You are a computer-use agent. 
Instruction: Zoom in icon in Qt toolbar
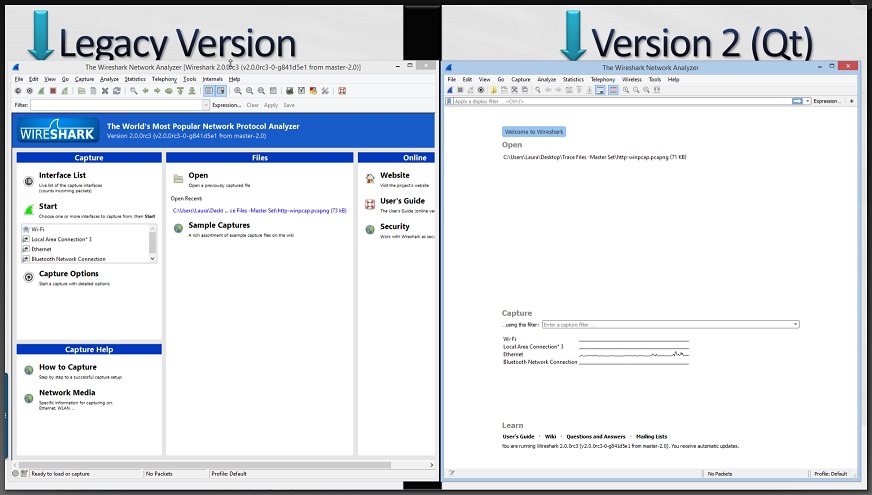(626, 90)
